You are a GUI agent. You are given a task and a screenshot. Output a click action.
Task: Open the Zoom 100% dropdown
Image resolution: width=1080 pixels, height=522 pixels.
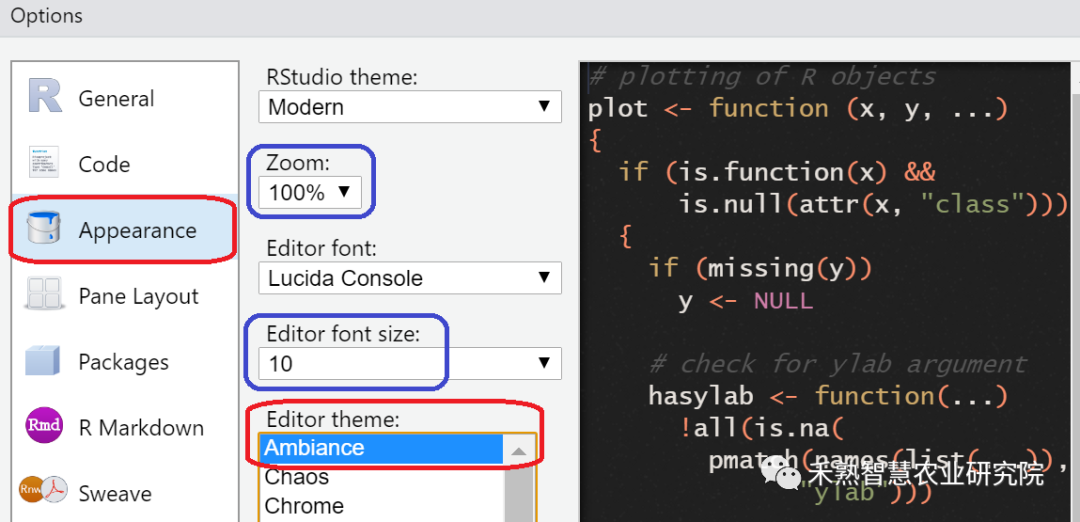[x=311, y=192]
